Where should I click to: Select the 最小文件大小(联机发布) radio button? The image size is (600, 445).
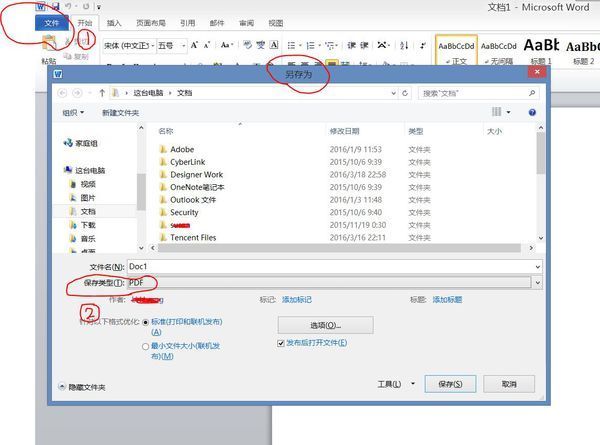145,347
